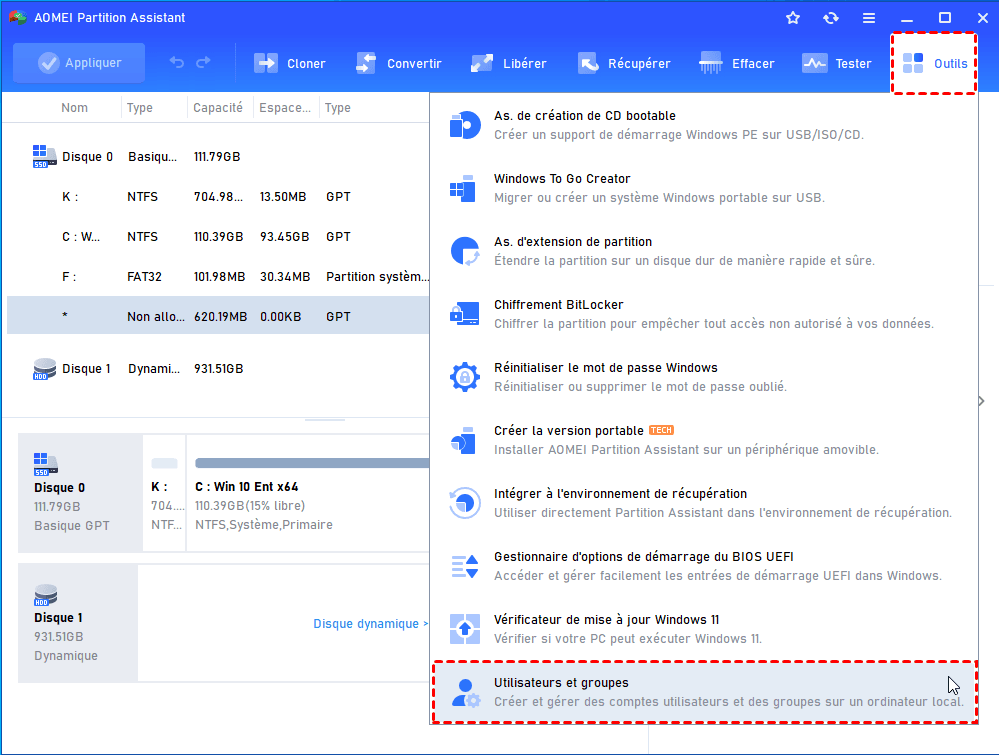Select Utilisateurs et groupes

(704, 693)
